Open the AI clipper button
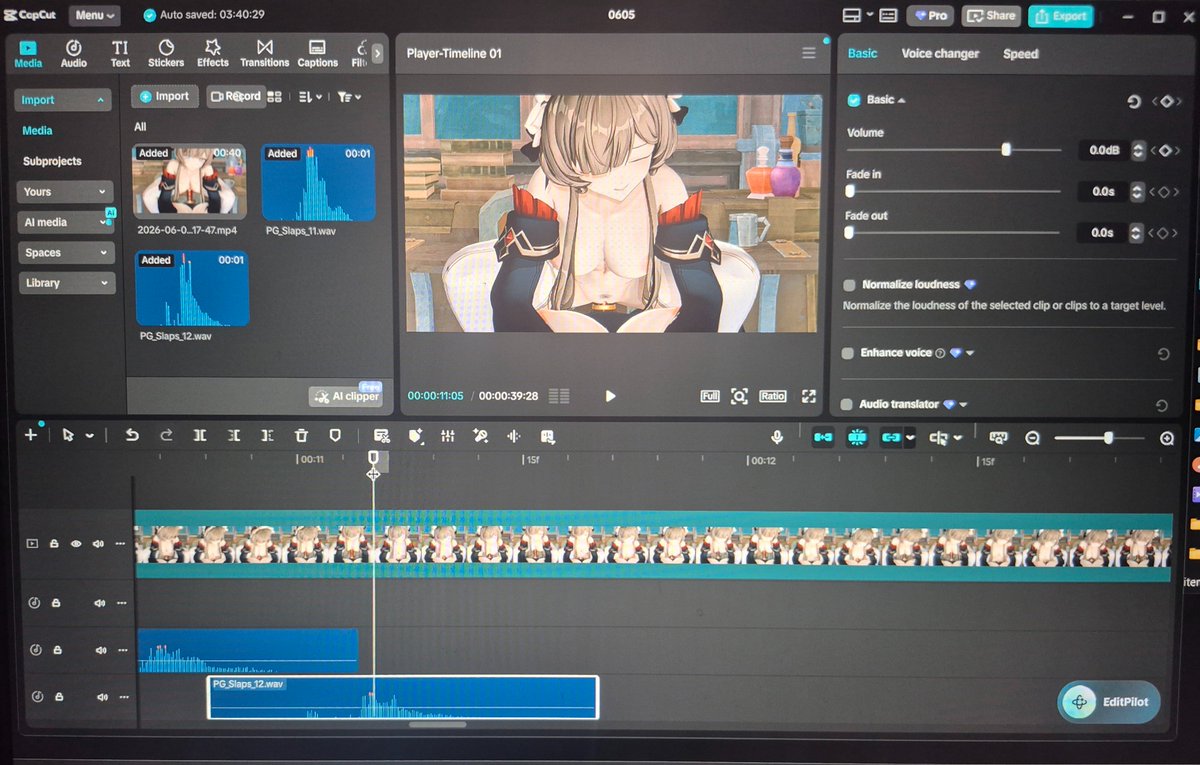 point(346,396)
